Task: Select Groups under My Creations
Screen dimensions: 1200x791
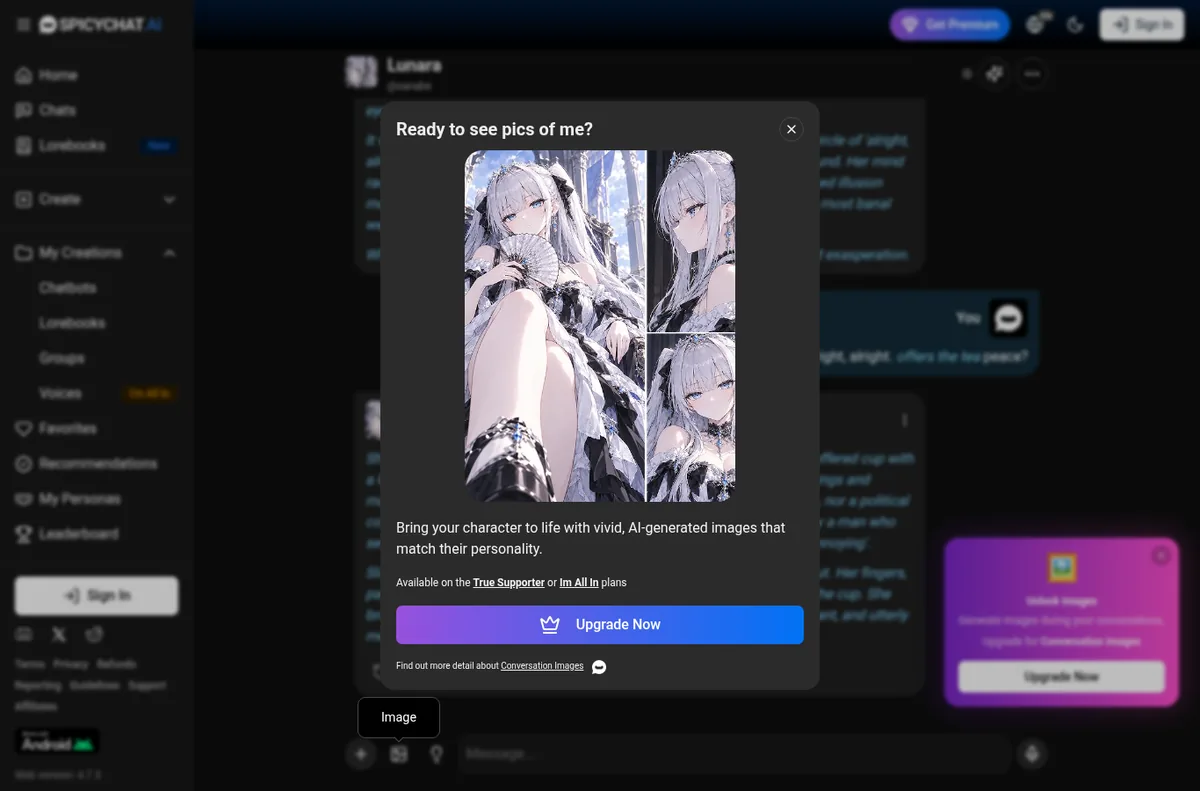Action: (62, 358)
